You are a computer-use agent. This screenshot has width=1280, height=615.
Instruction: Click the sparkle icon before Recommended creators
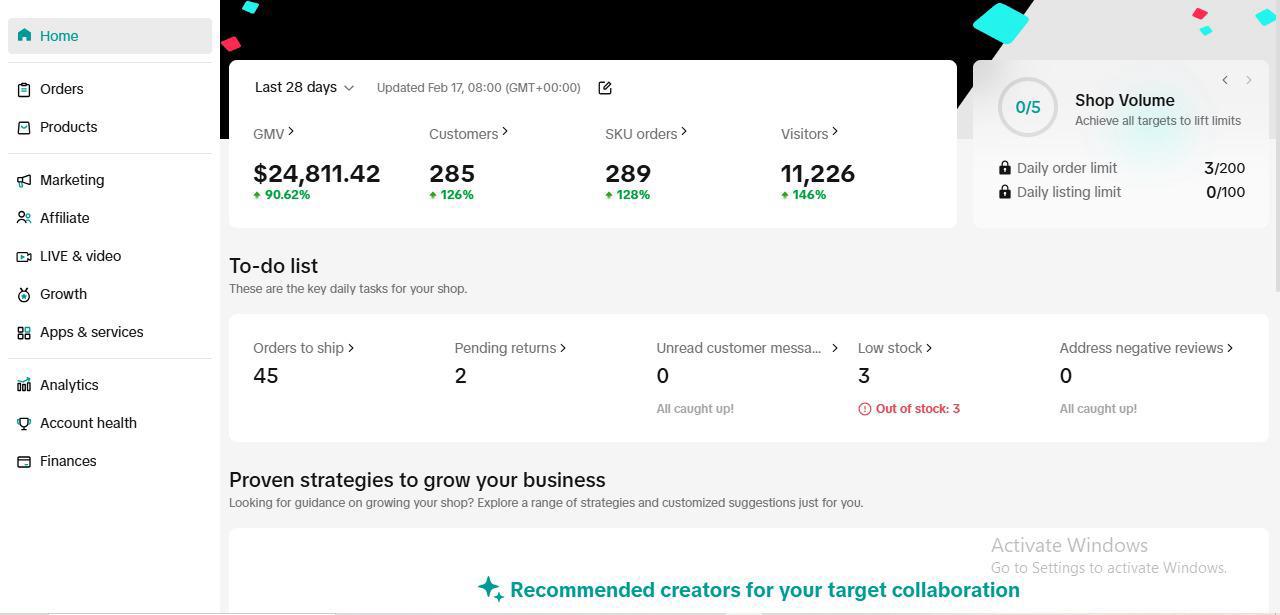tap(490, 588)
